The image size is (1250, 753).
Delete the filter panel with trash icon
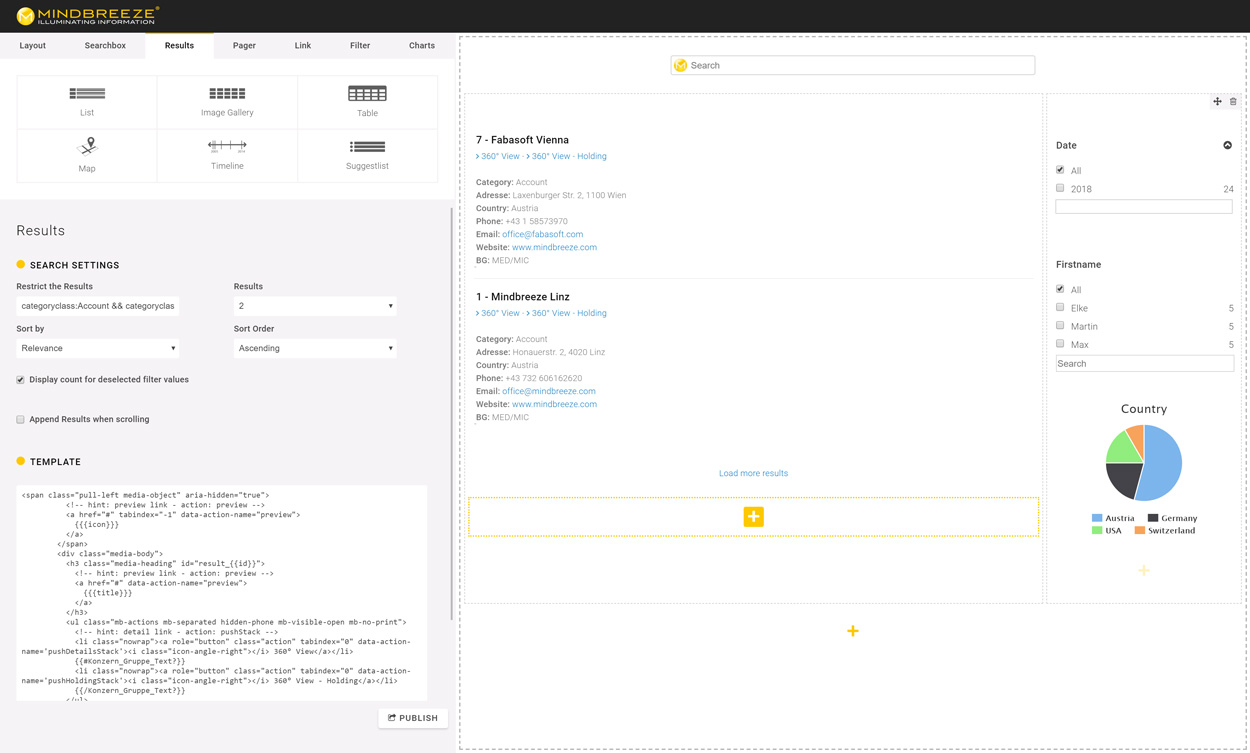[x=1233, y=102]
